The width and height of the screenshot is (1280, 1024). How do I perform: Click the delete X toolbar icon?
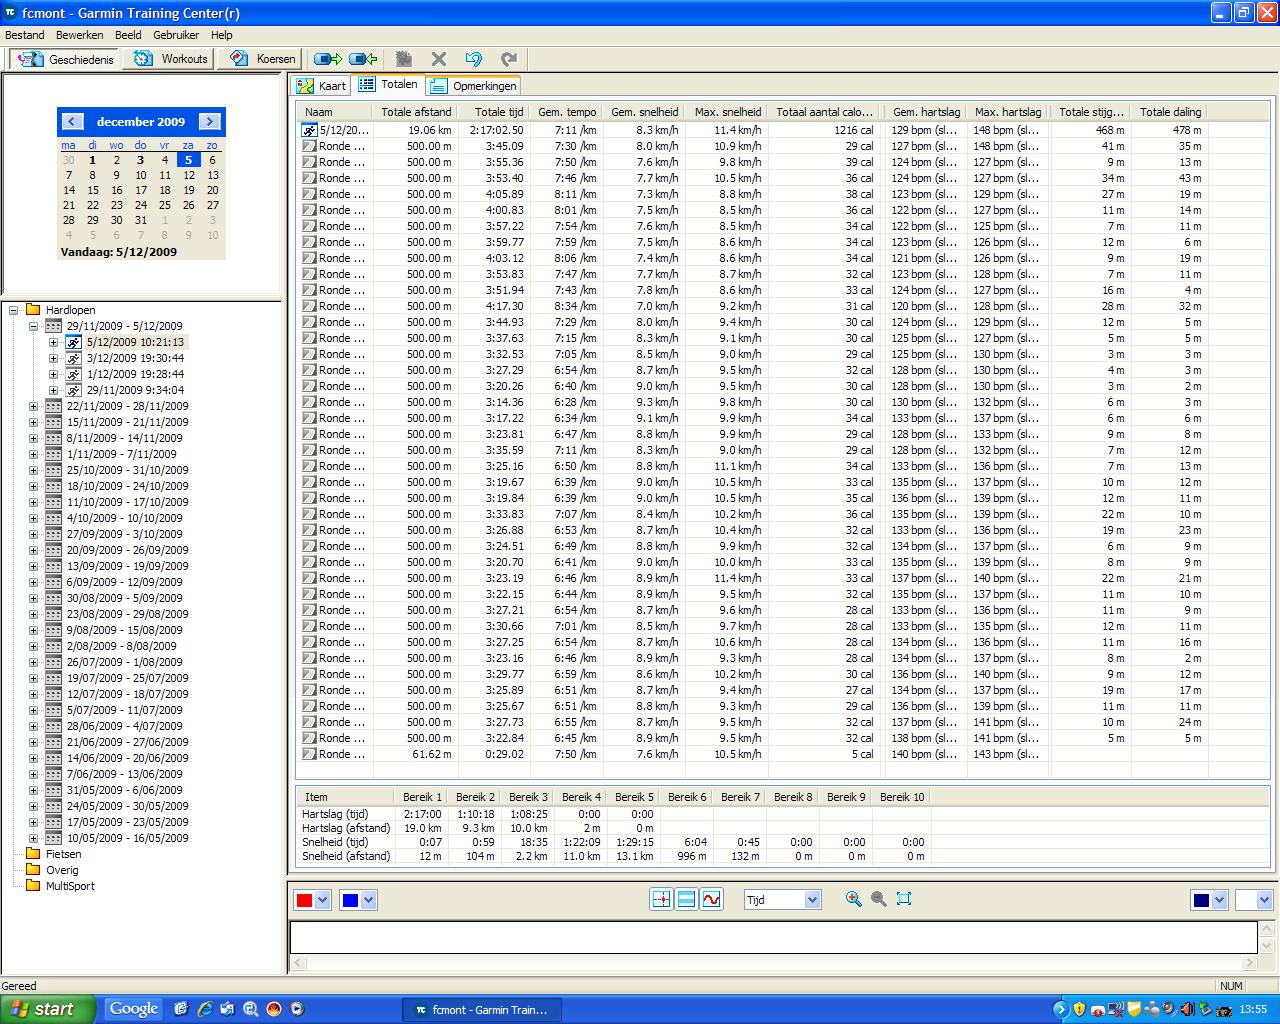[438, 59]
